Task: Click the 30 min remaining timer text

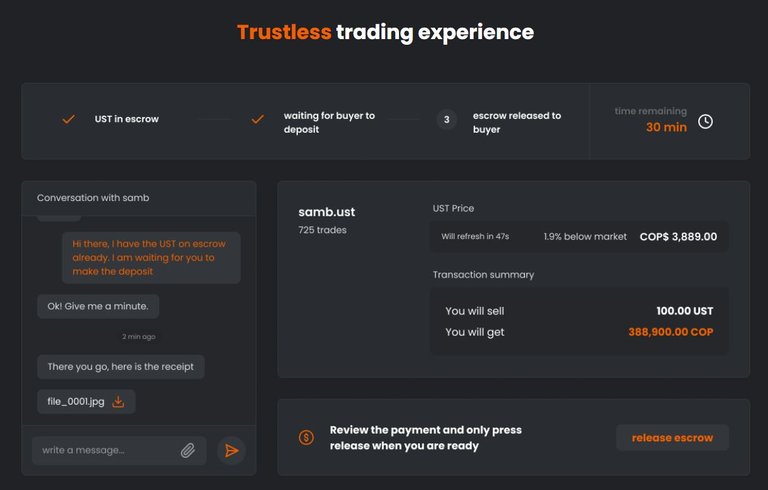Action: tap(666, 127)
